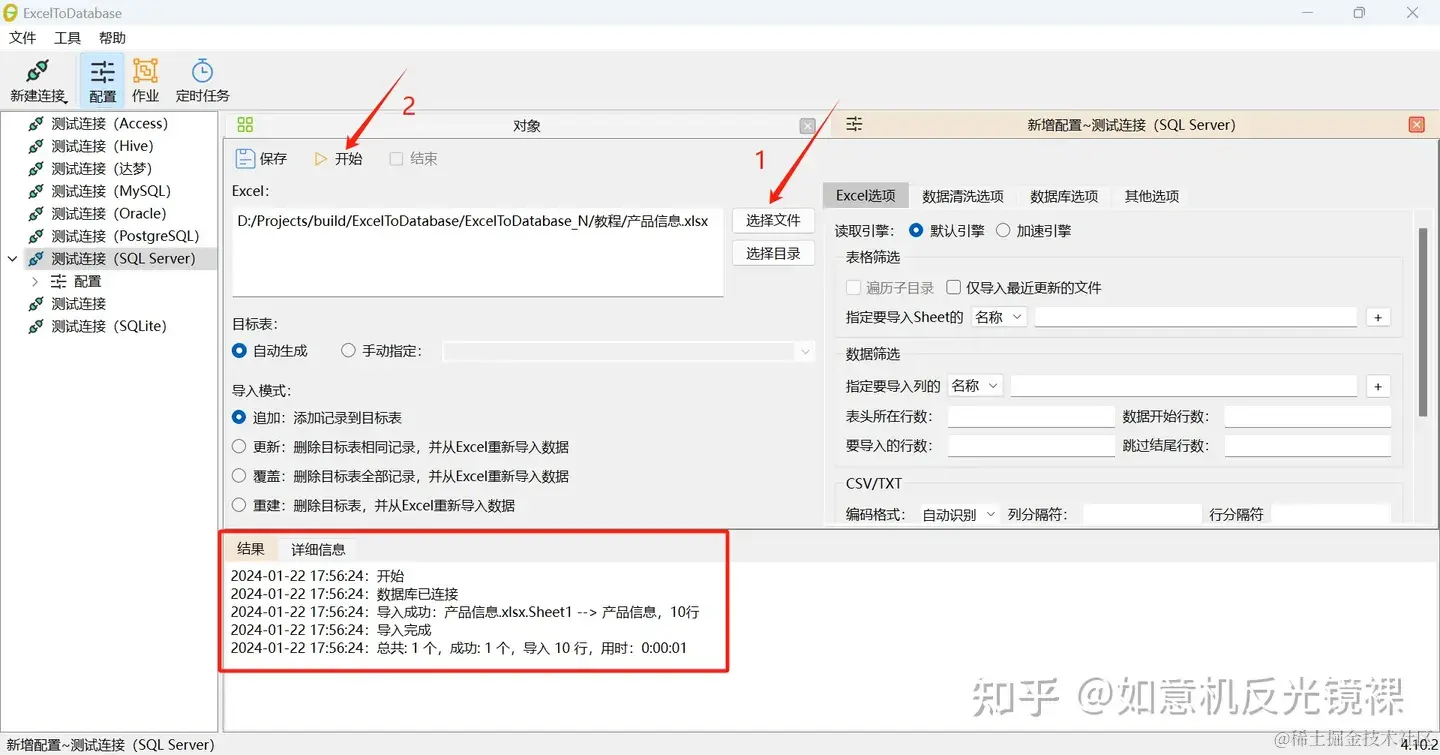The width and height of the screenshot is (1440, 755).
Task: Select 自动生成 target table radio button
Action: pos(239,351)
